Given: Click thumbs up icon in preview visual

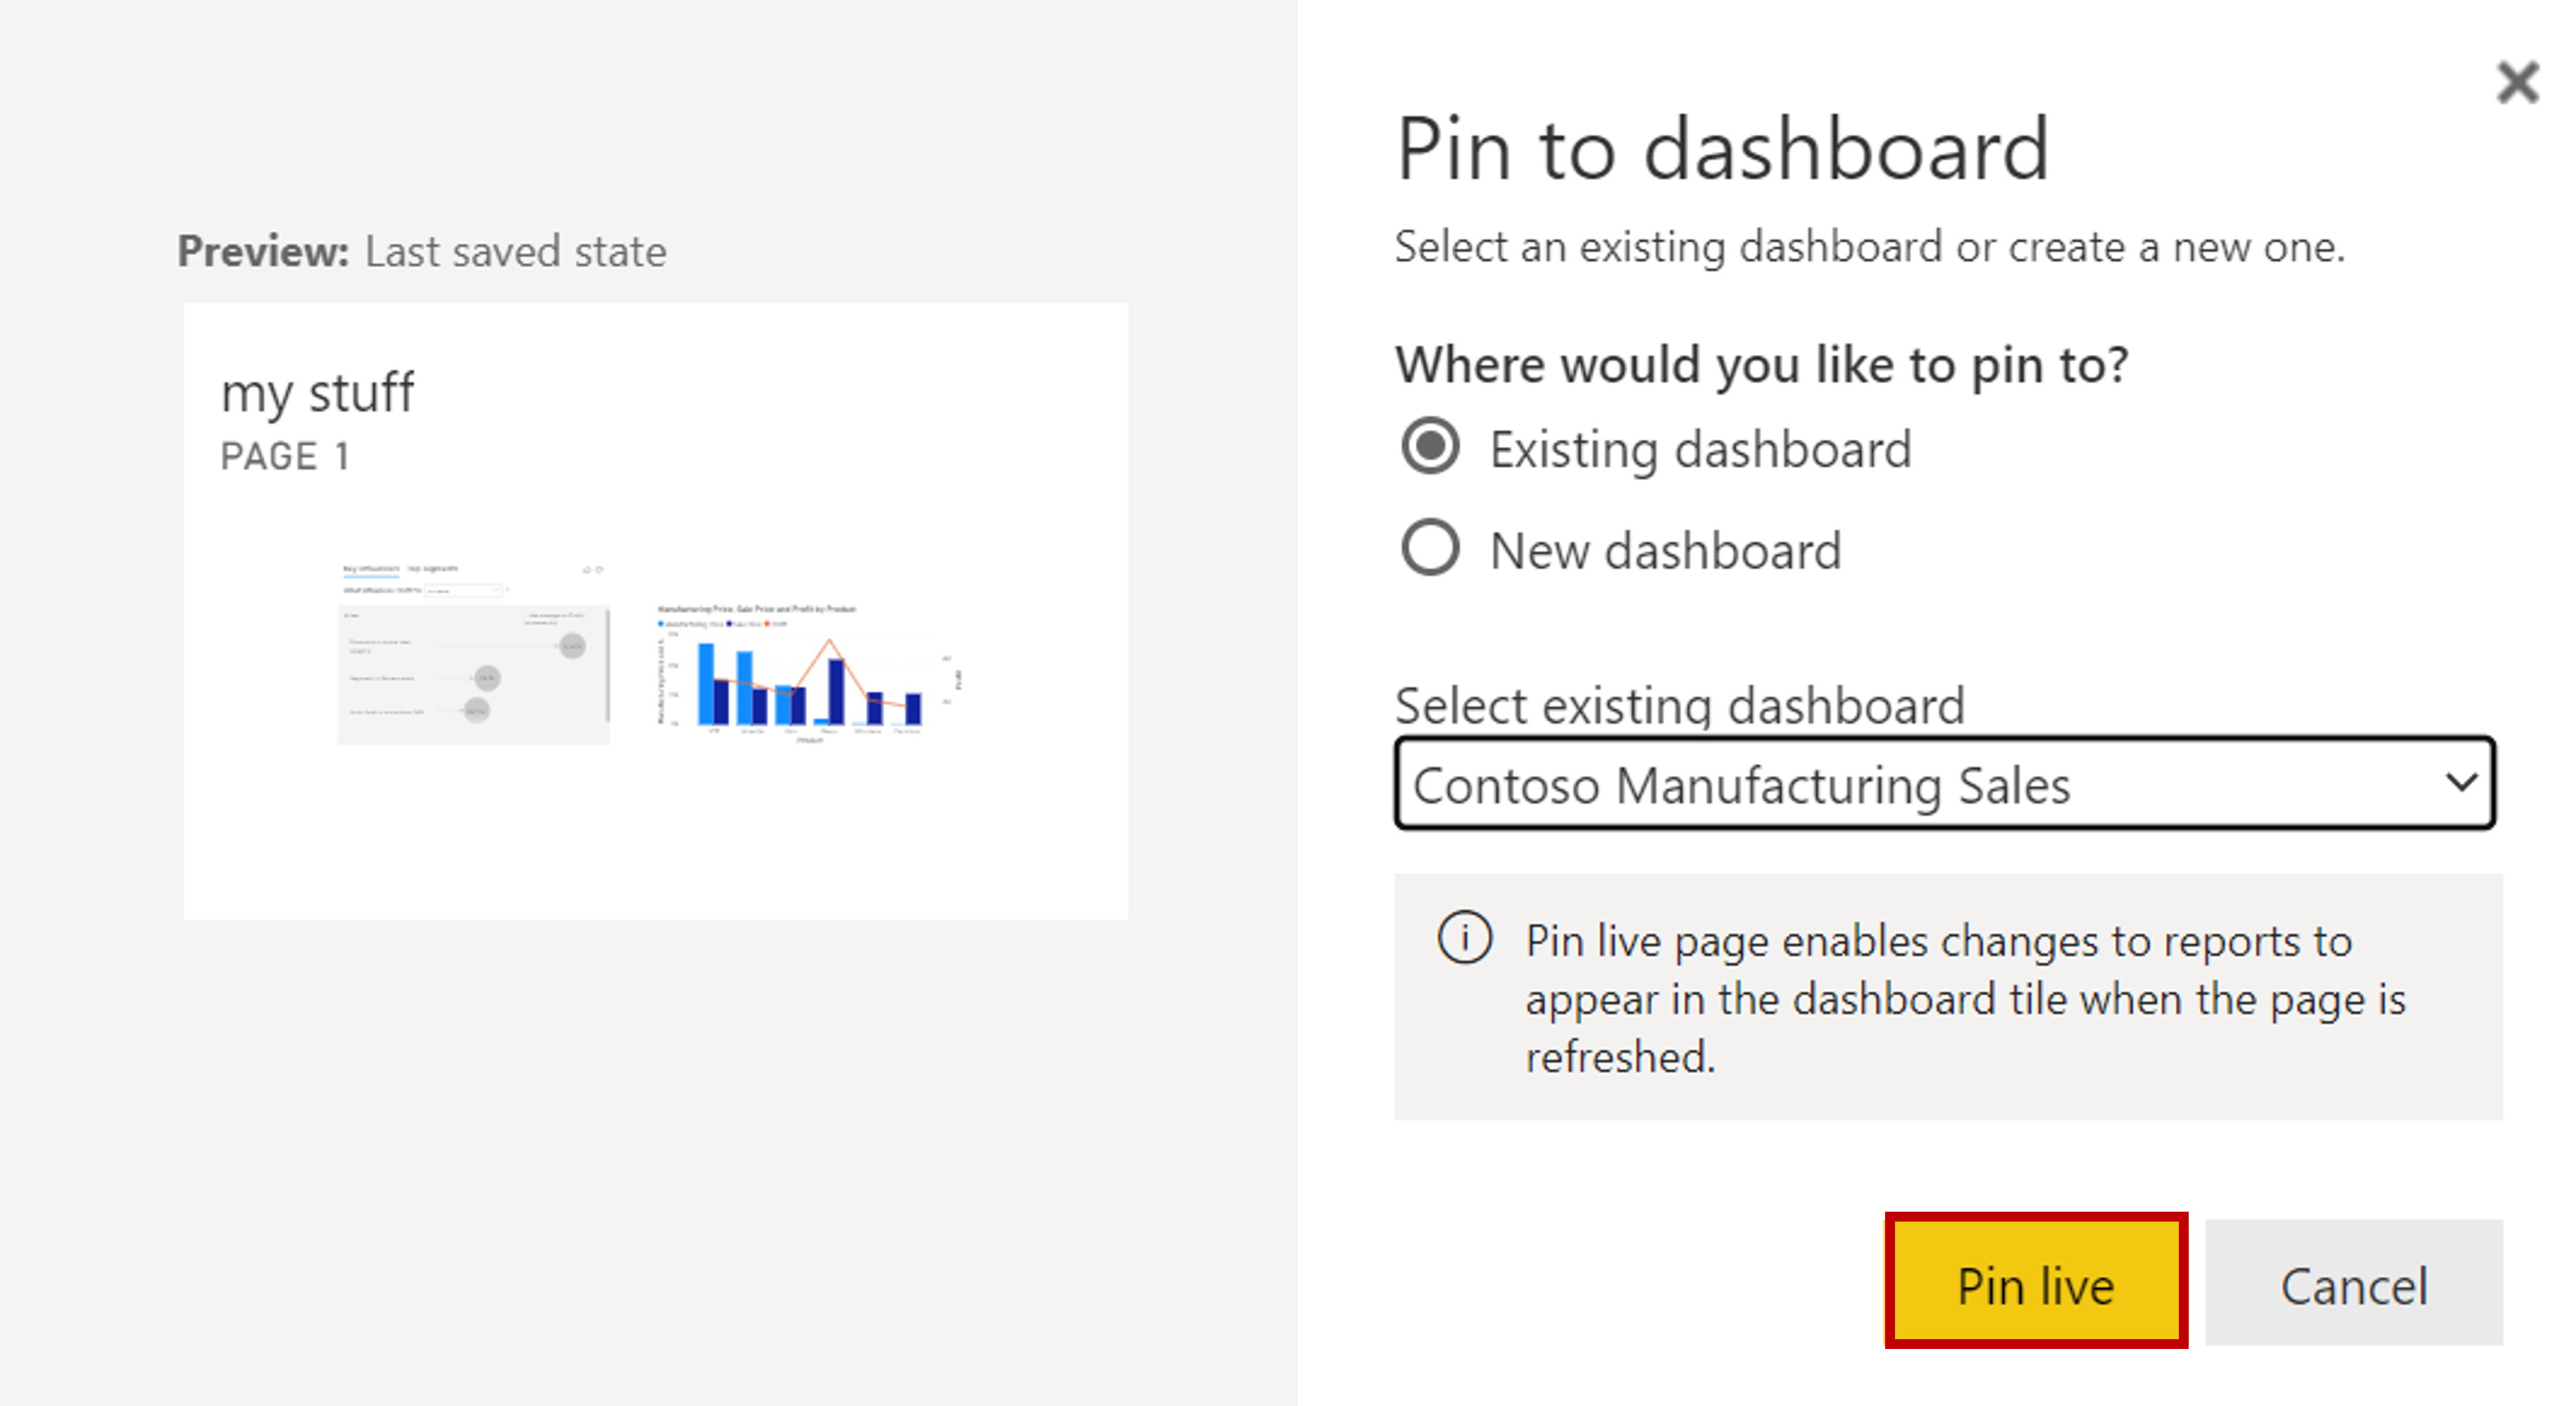Looking at the screenshot, I should [x=587, y=569].
